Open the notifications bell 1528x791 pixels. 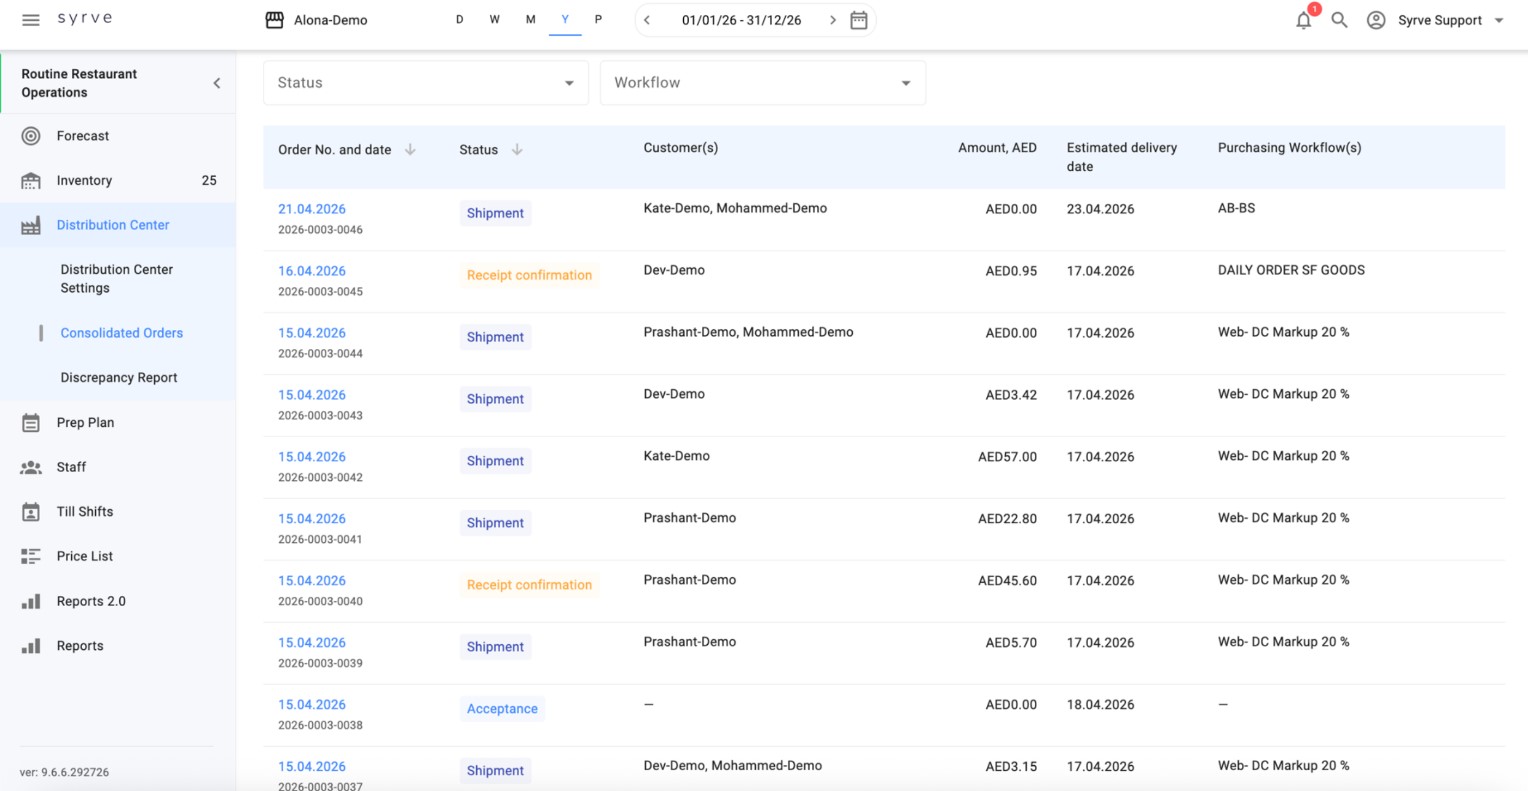coord(1304,20)
